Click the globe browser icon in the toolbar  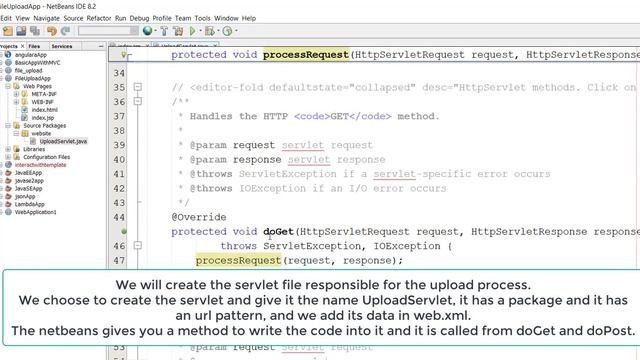147,31
